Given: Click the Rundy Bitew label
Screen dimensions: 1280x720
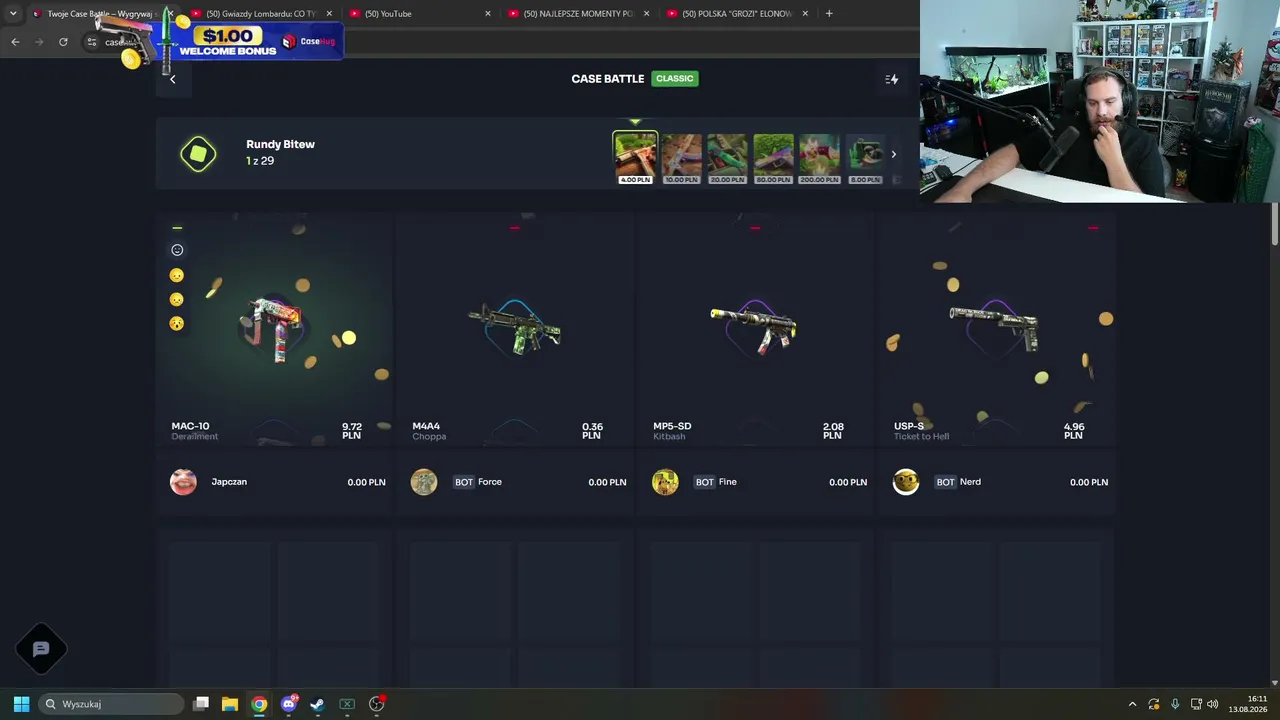Looking at the screenshot, I should point(280,144).
